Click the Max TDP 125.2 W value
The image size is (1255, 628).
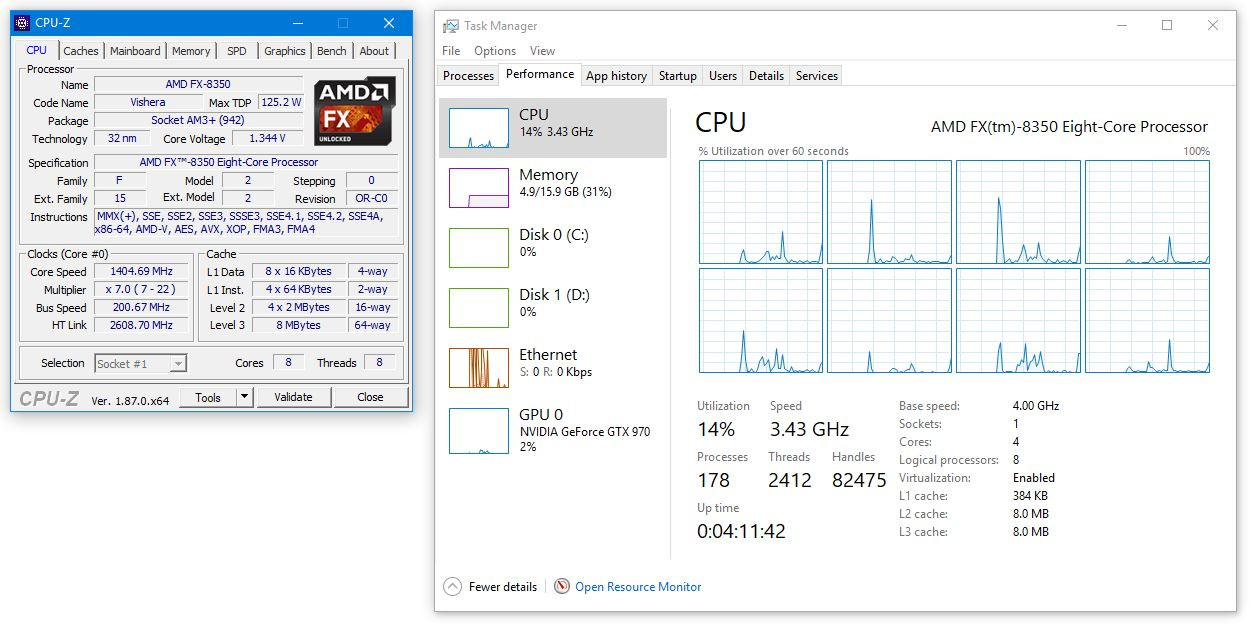point(280,103)
